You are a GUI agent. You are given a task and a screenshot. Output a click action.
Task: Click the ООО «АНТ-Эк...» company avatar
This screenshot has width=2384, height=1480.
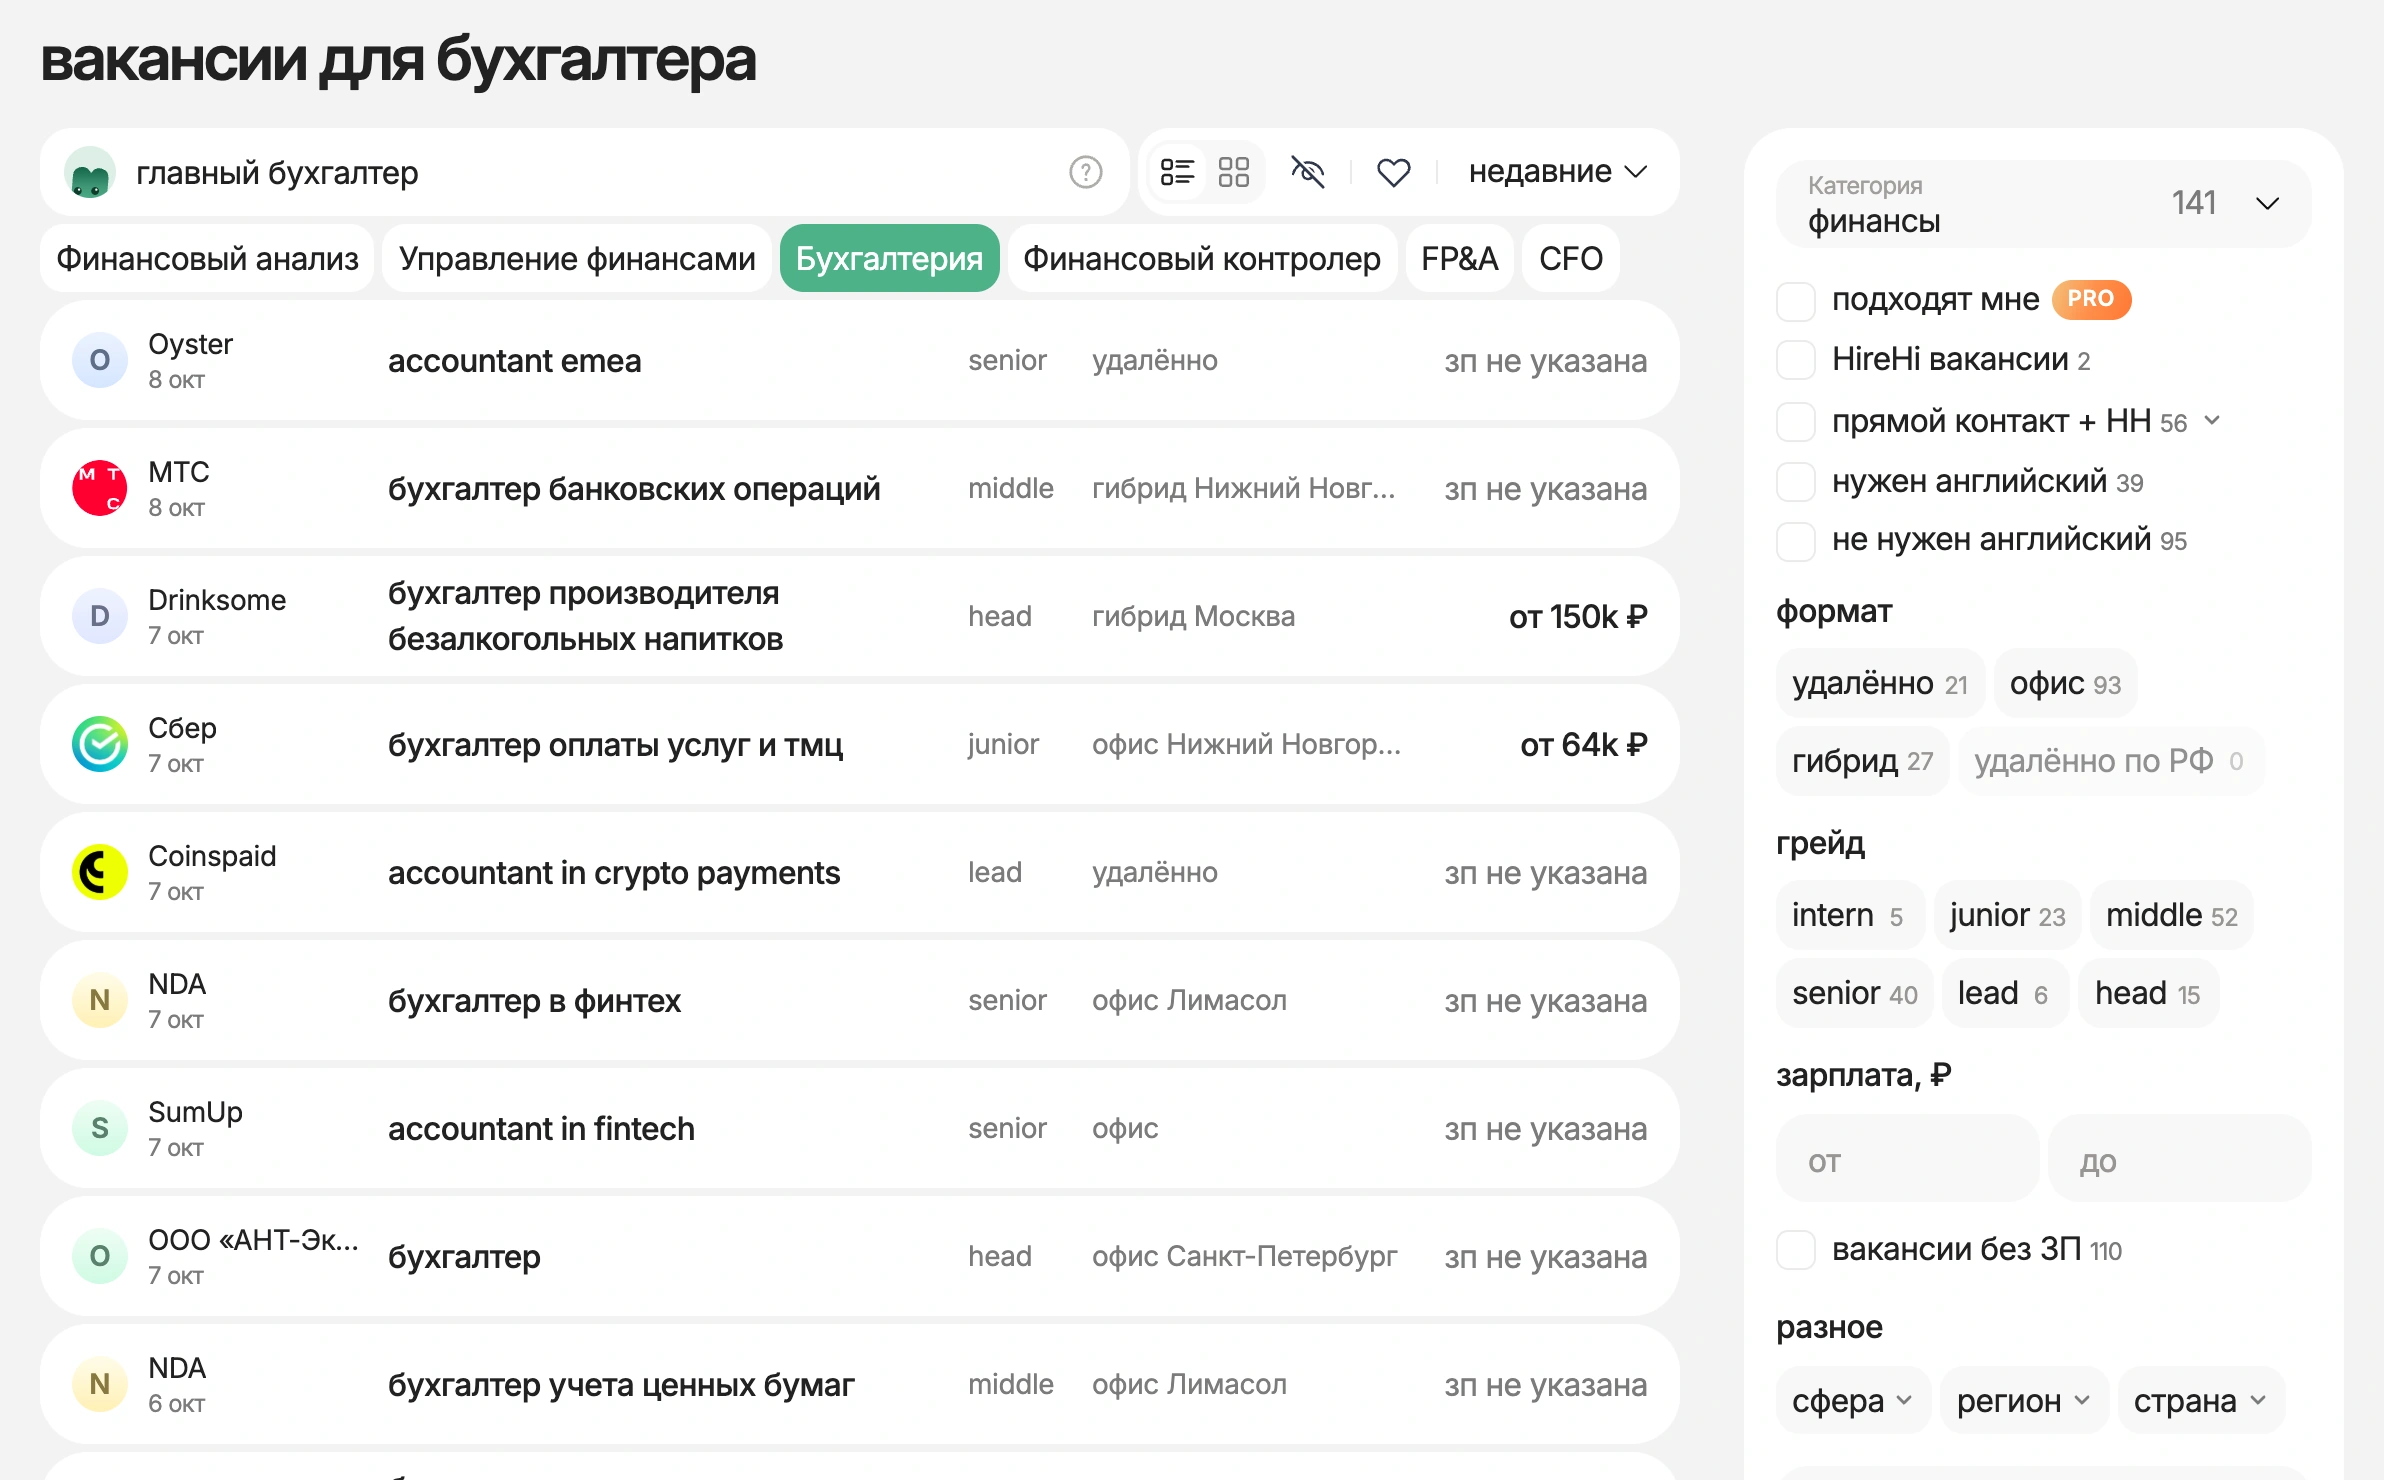coord(100,1256)
